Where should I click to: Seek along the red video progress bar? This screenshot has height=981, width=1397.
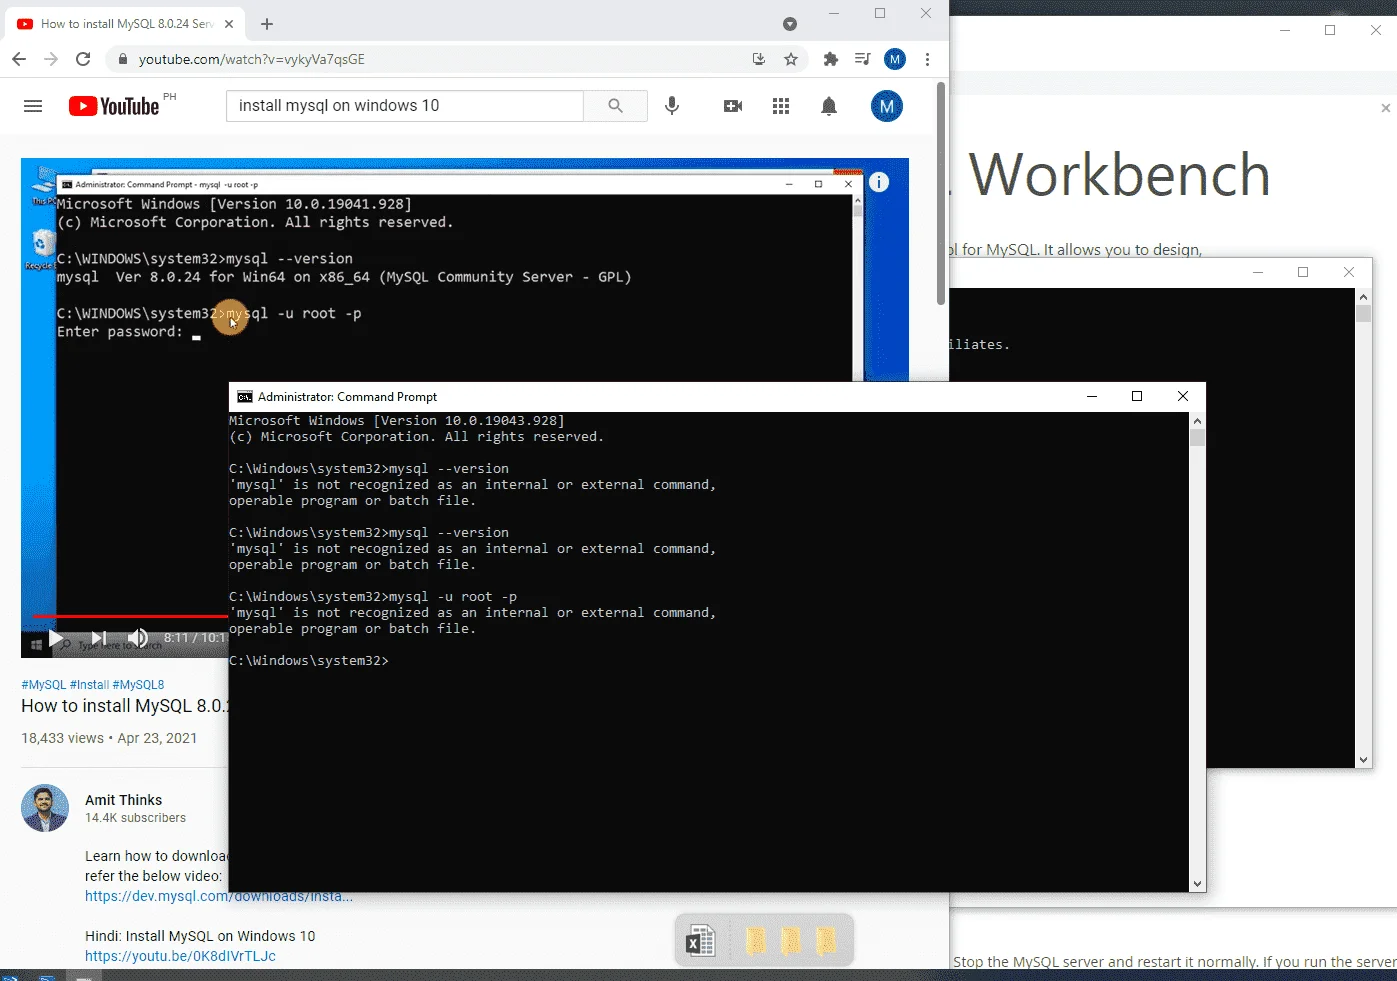click(130, 616)
